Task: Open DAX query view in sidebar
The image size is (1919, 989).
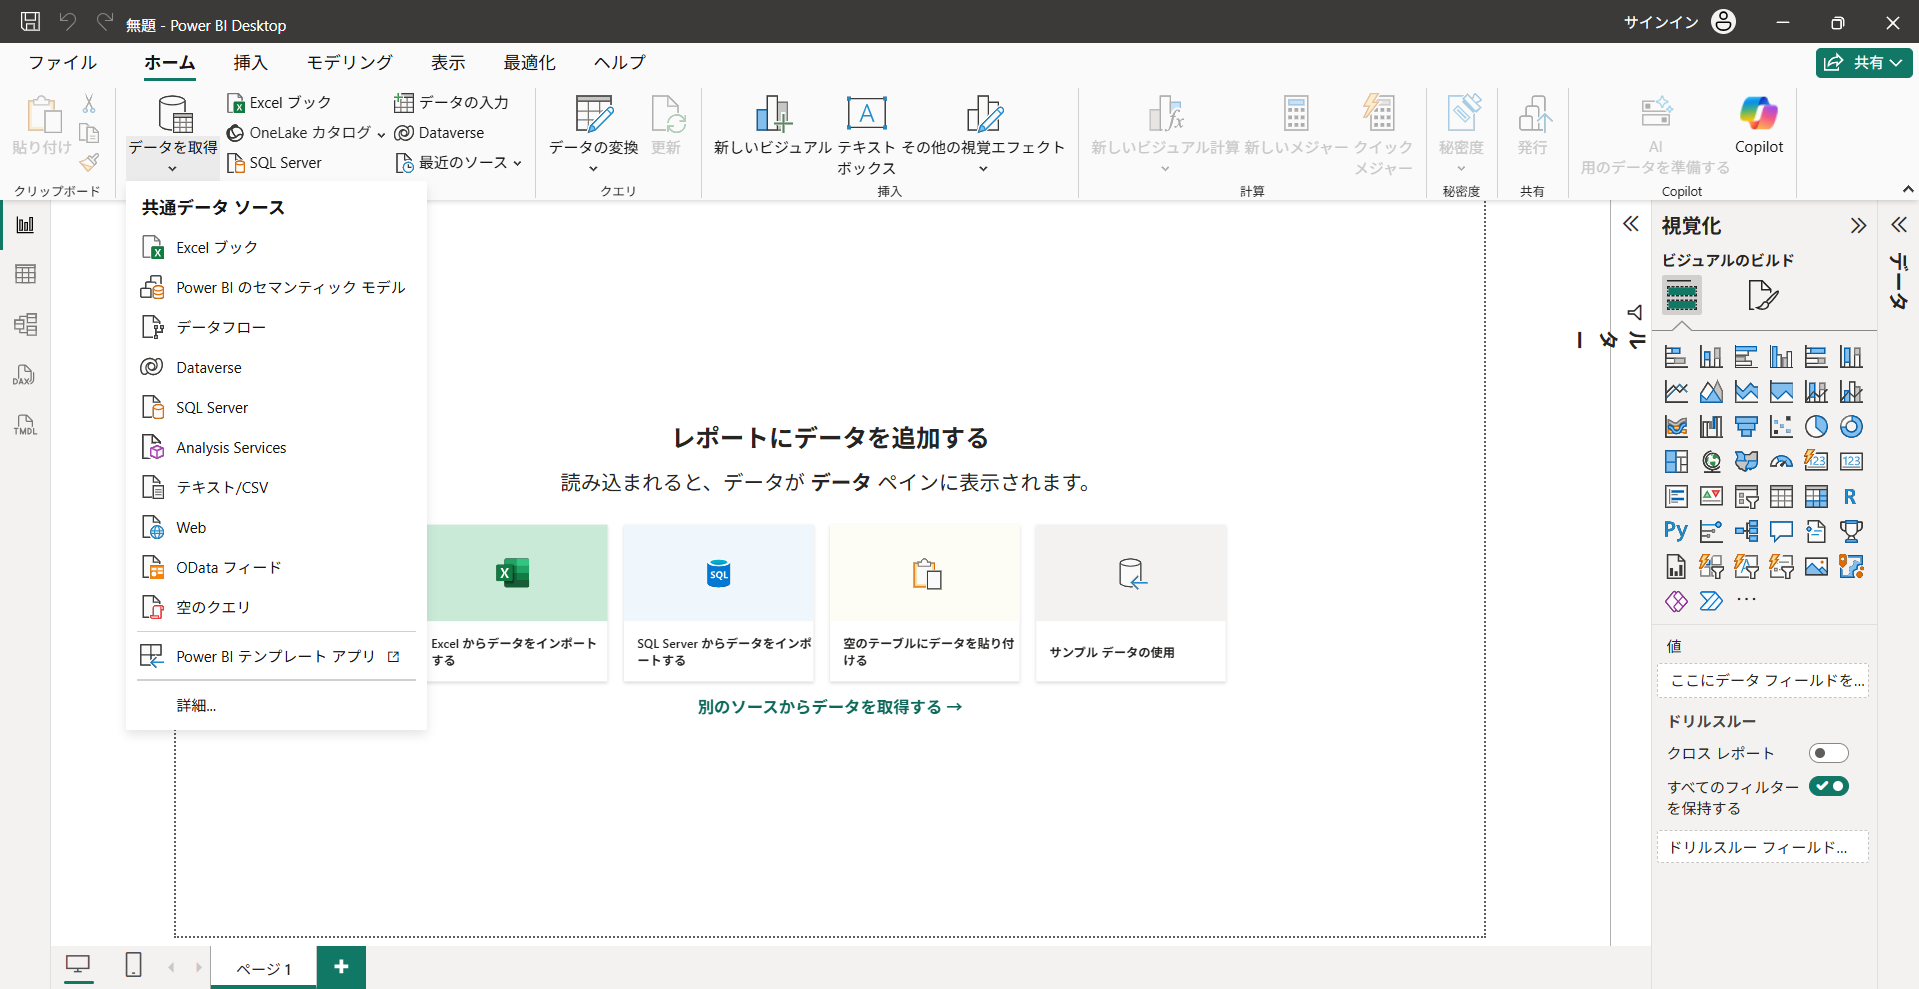Action: tap(25, 375)
